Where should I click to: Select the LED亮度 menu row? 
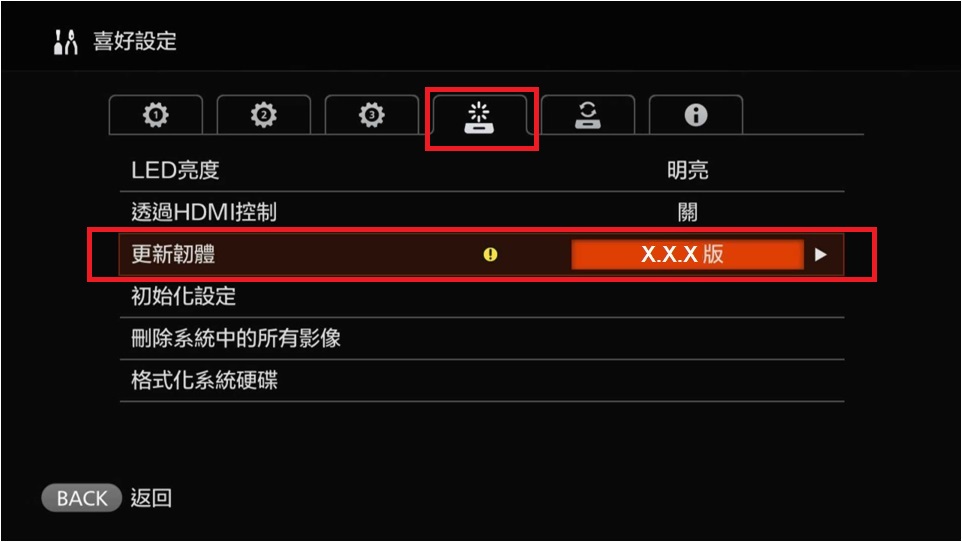(482, 170)
